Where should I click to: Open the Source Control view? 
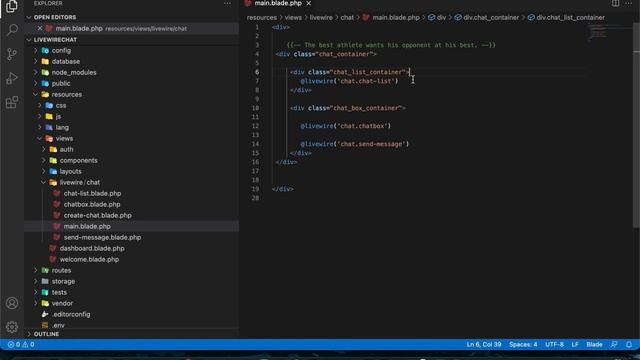[12, 54]
